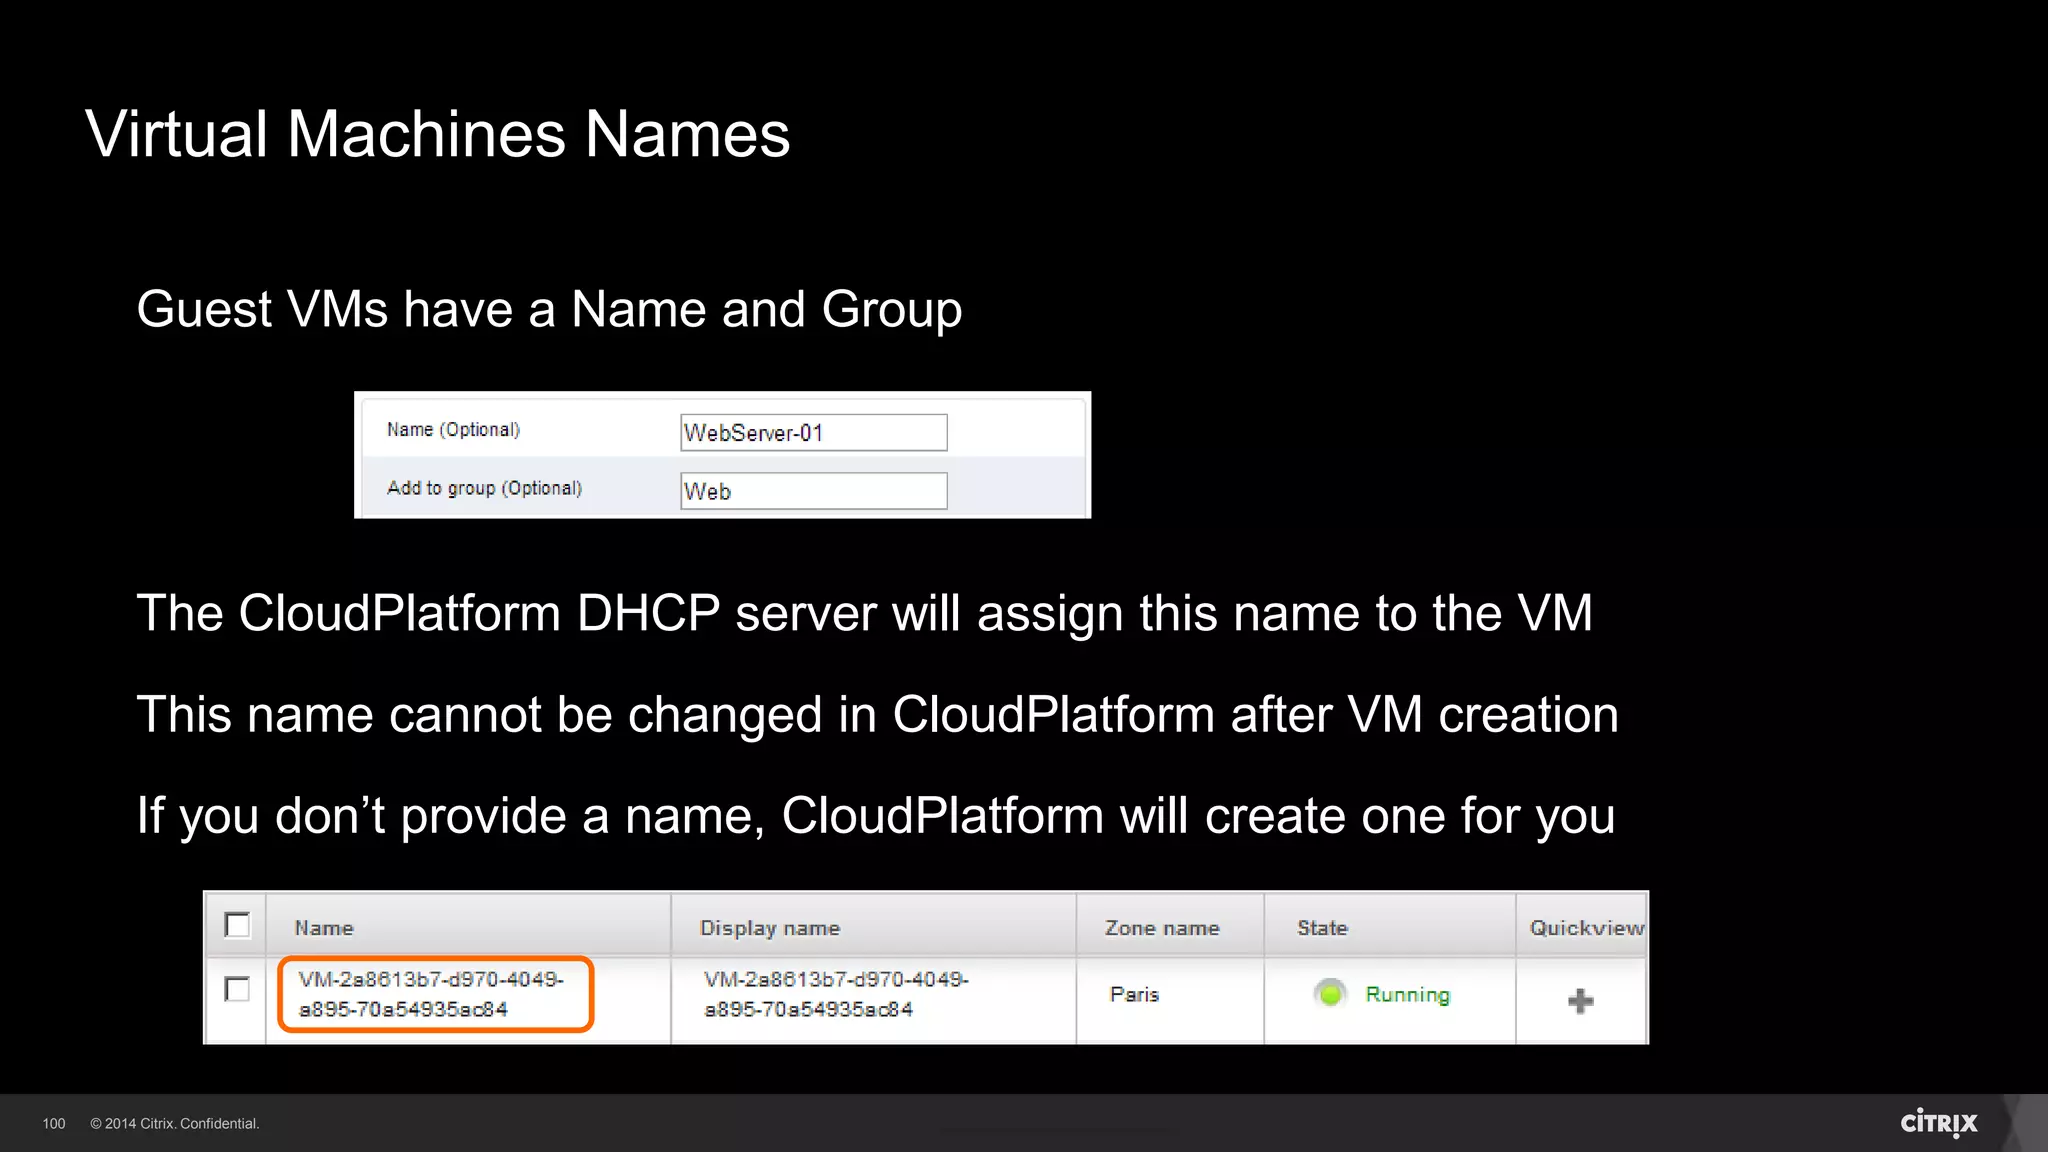The height and width of the screenshot is (1152, 2048).
Task: Click 'Guest VMs have a Name and Group'
Action: (549, 310)
